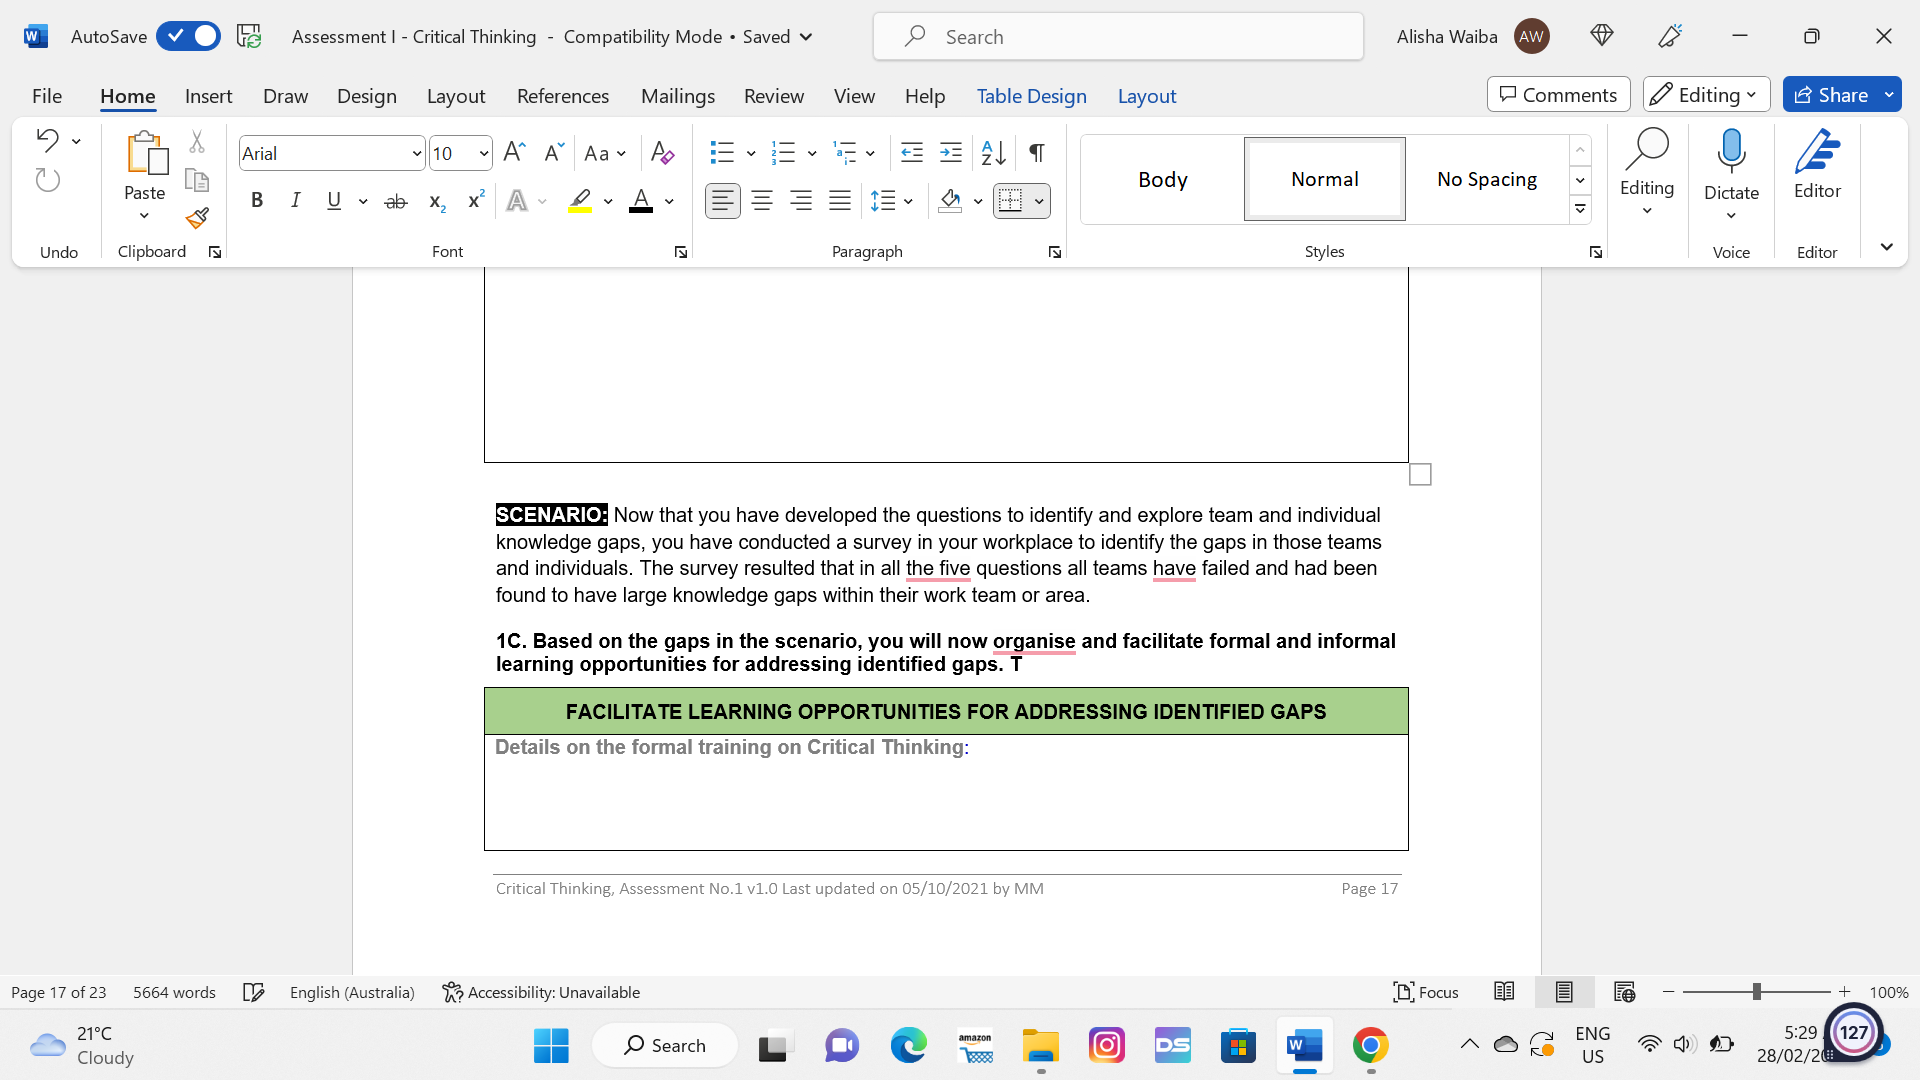Select the subscript icon
Screen dimensions: 1920x1080
click(435, 201)
